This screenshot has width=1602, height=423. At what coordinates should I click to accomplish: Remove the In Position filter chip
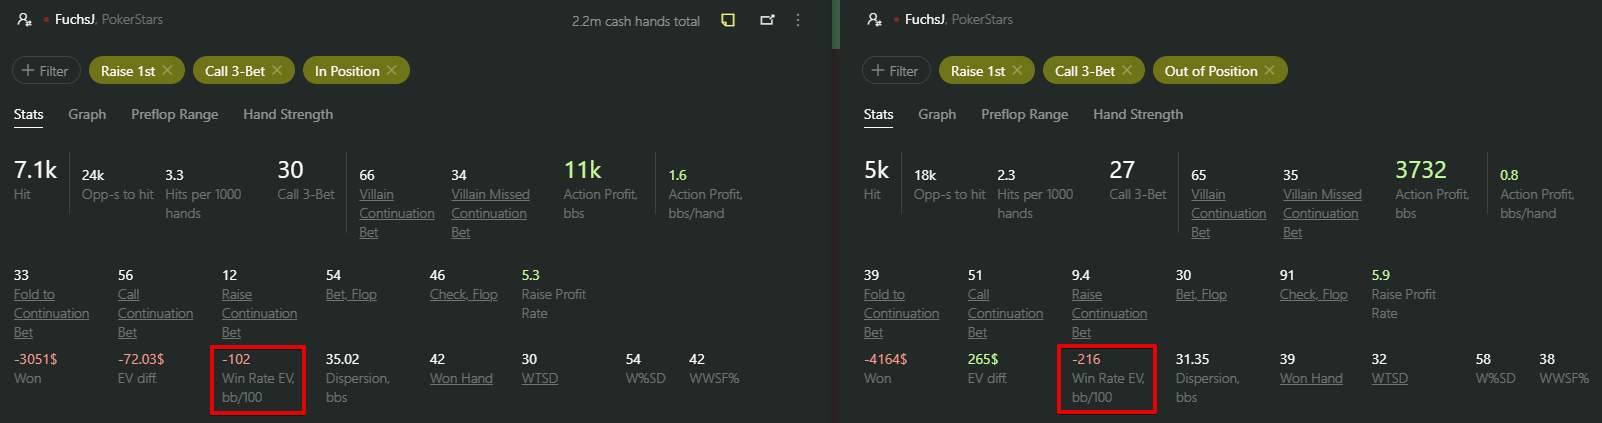click(x=392, y=70)
